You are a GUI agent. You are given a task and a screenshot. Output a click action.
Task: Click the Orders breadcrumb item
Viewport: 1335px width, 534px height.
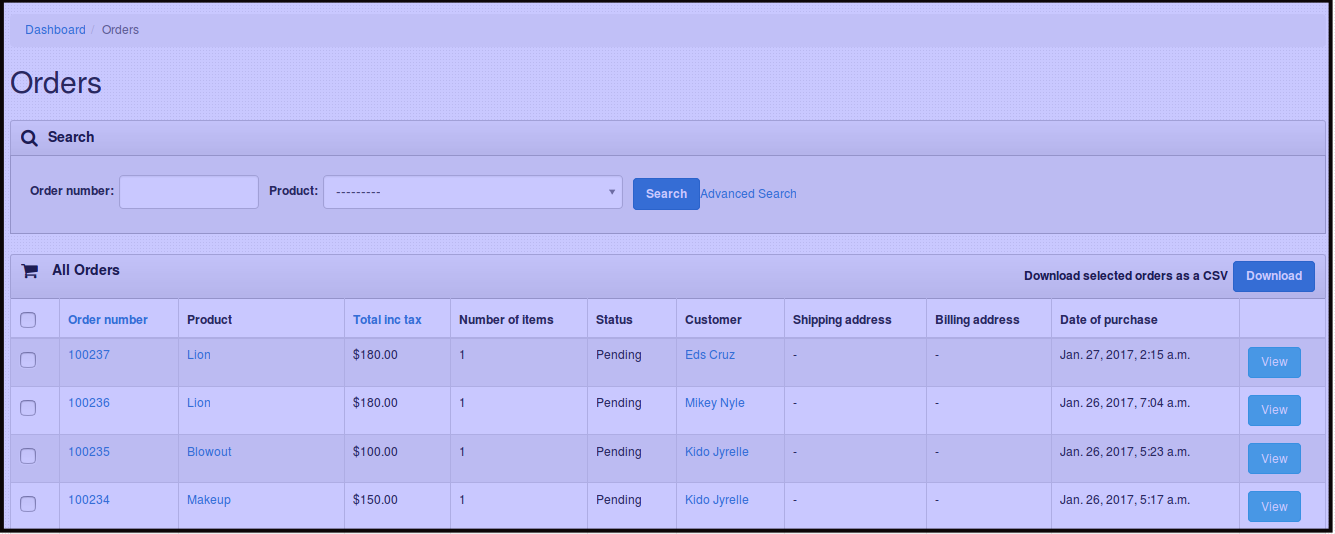click(x=120, y=30)
